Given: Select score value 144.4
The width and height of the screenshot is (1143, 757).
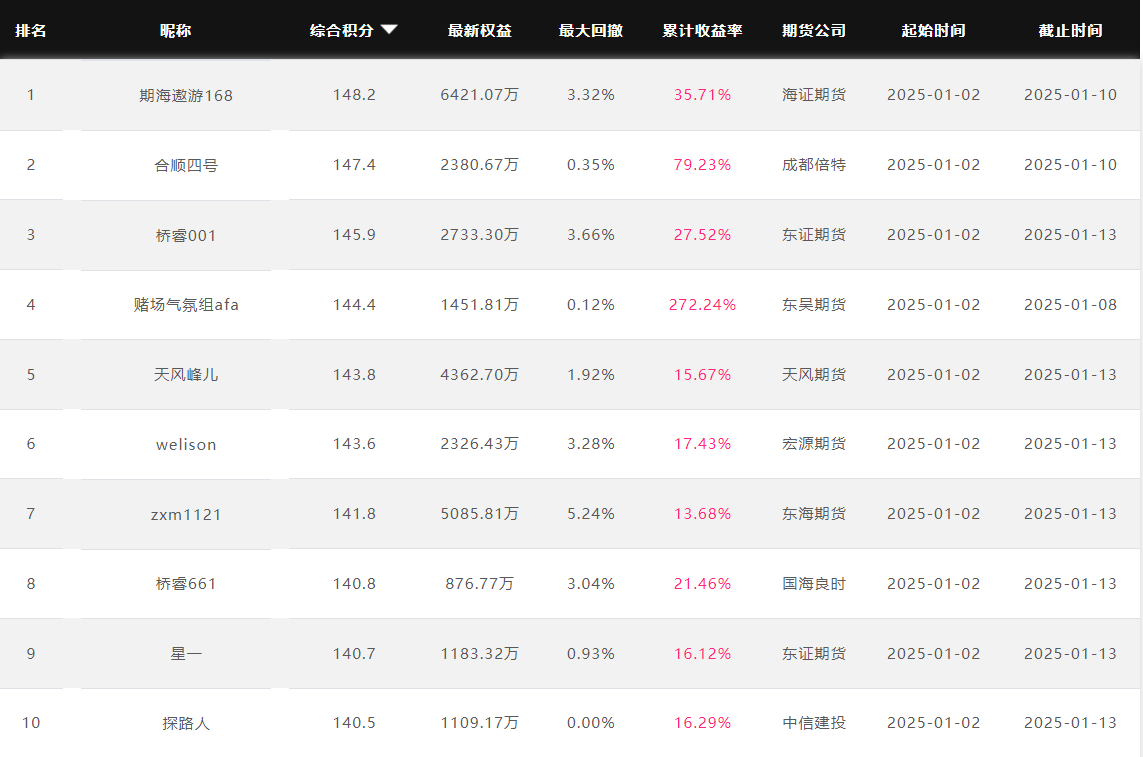Looking at the screenshot, I should point(354,305).
